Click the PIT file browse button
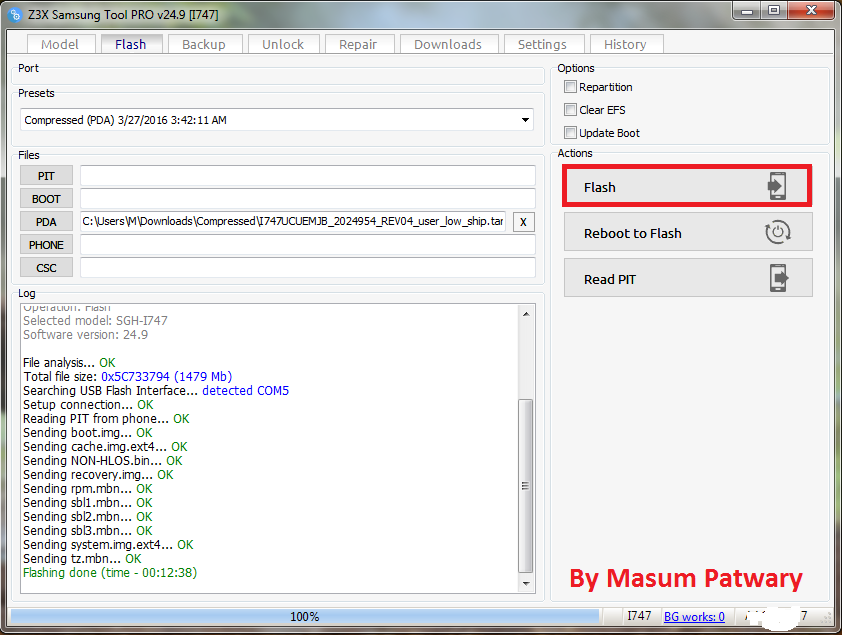This screenshot has width=842, height=635. point(46,176)
